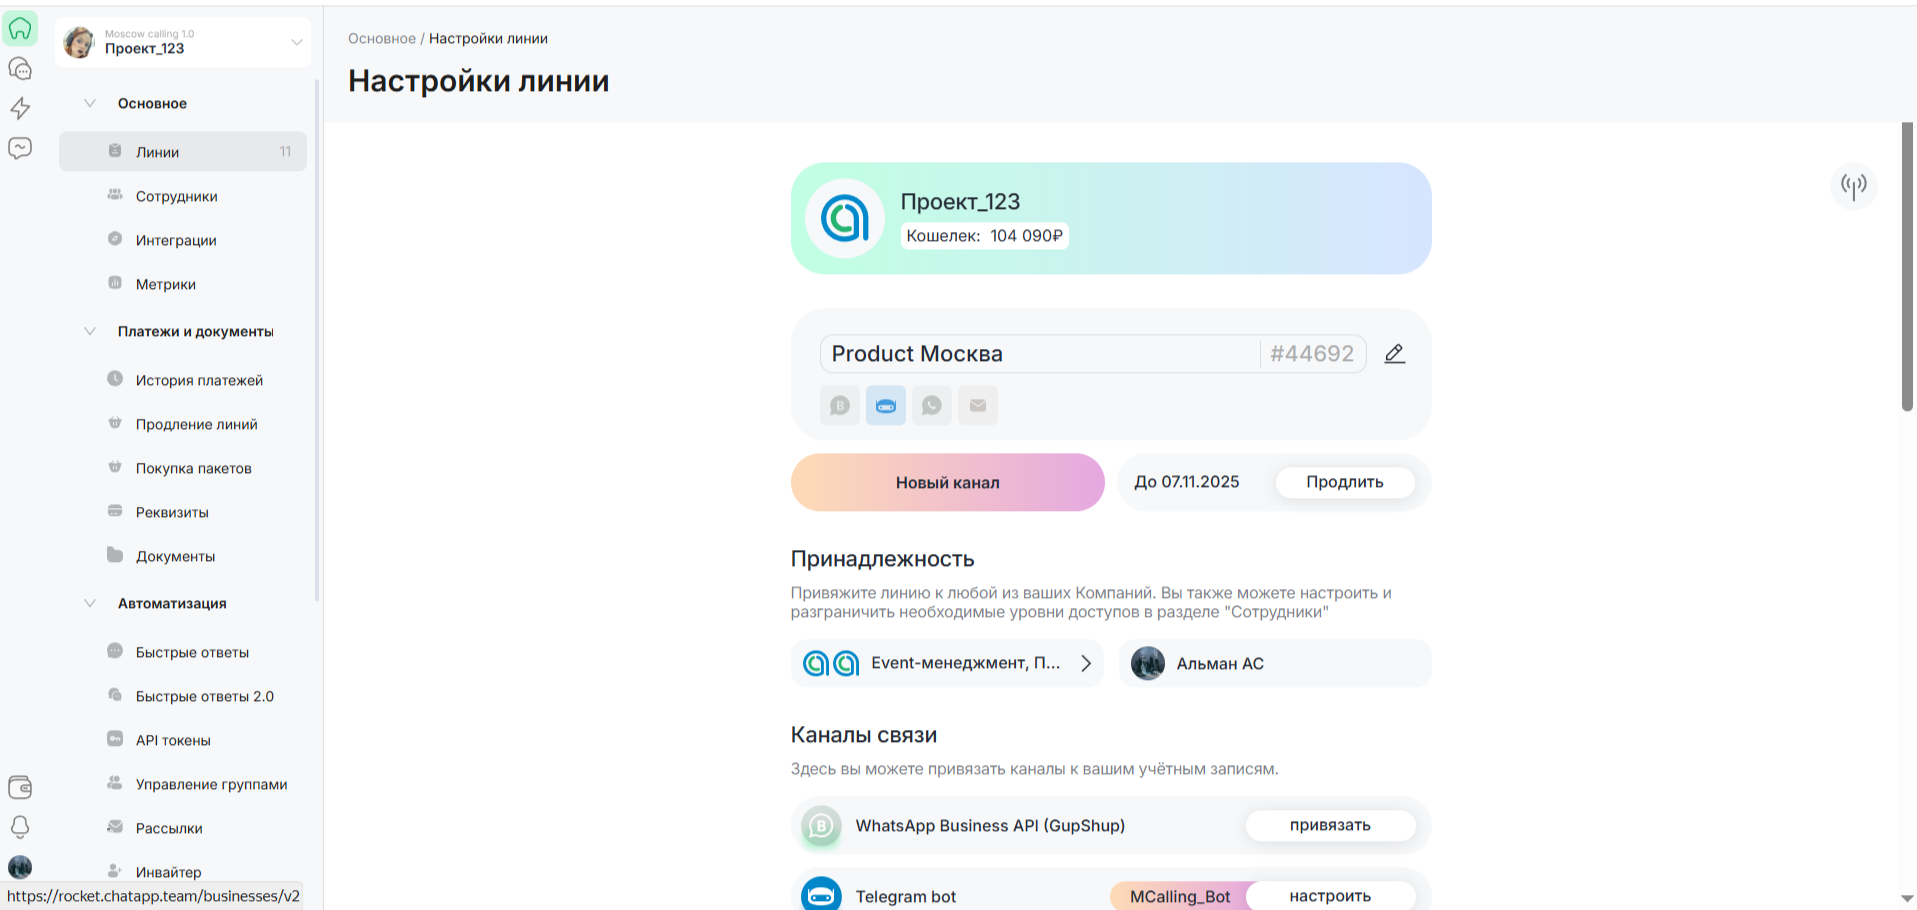Open Сотрудники in the sidebar menu
This screenshot has width=1917, height=910.
pyautogui.click(x=176, y=196)
